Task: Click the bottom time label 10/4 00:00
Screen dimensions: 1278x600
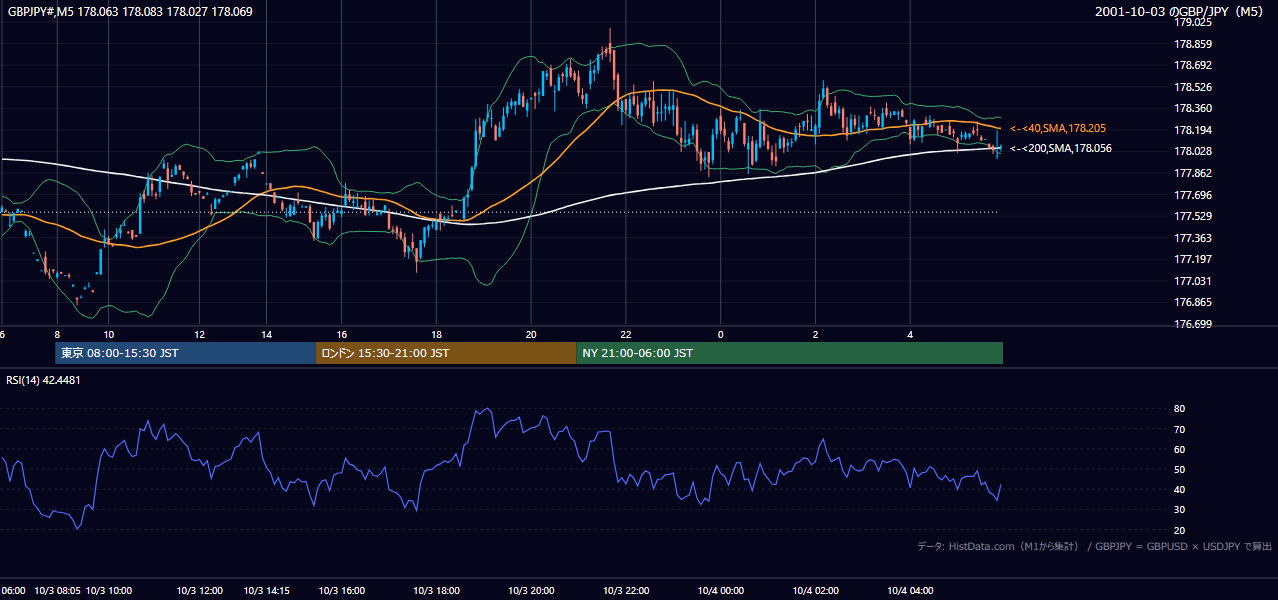Action: click(720, 590)
